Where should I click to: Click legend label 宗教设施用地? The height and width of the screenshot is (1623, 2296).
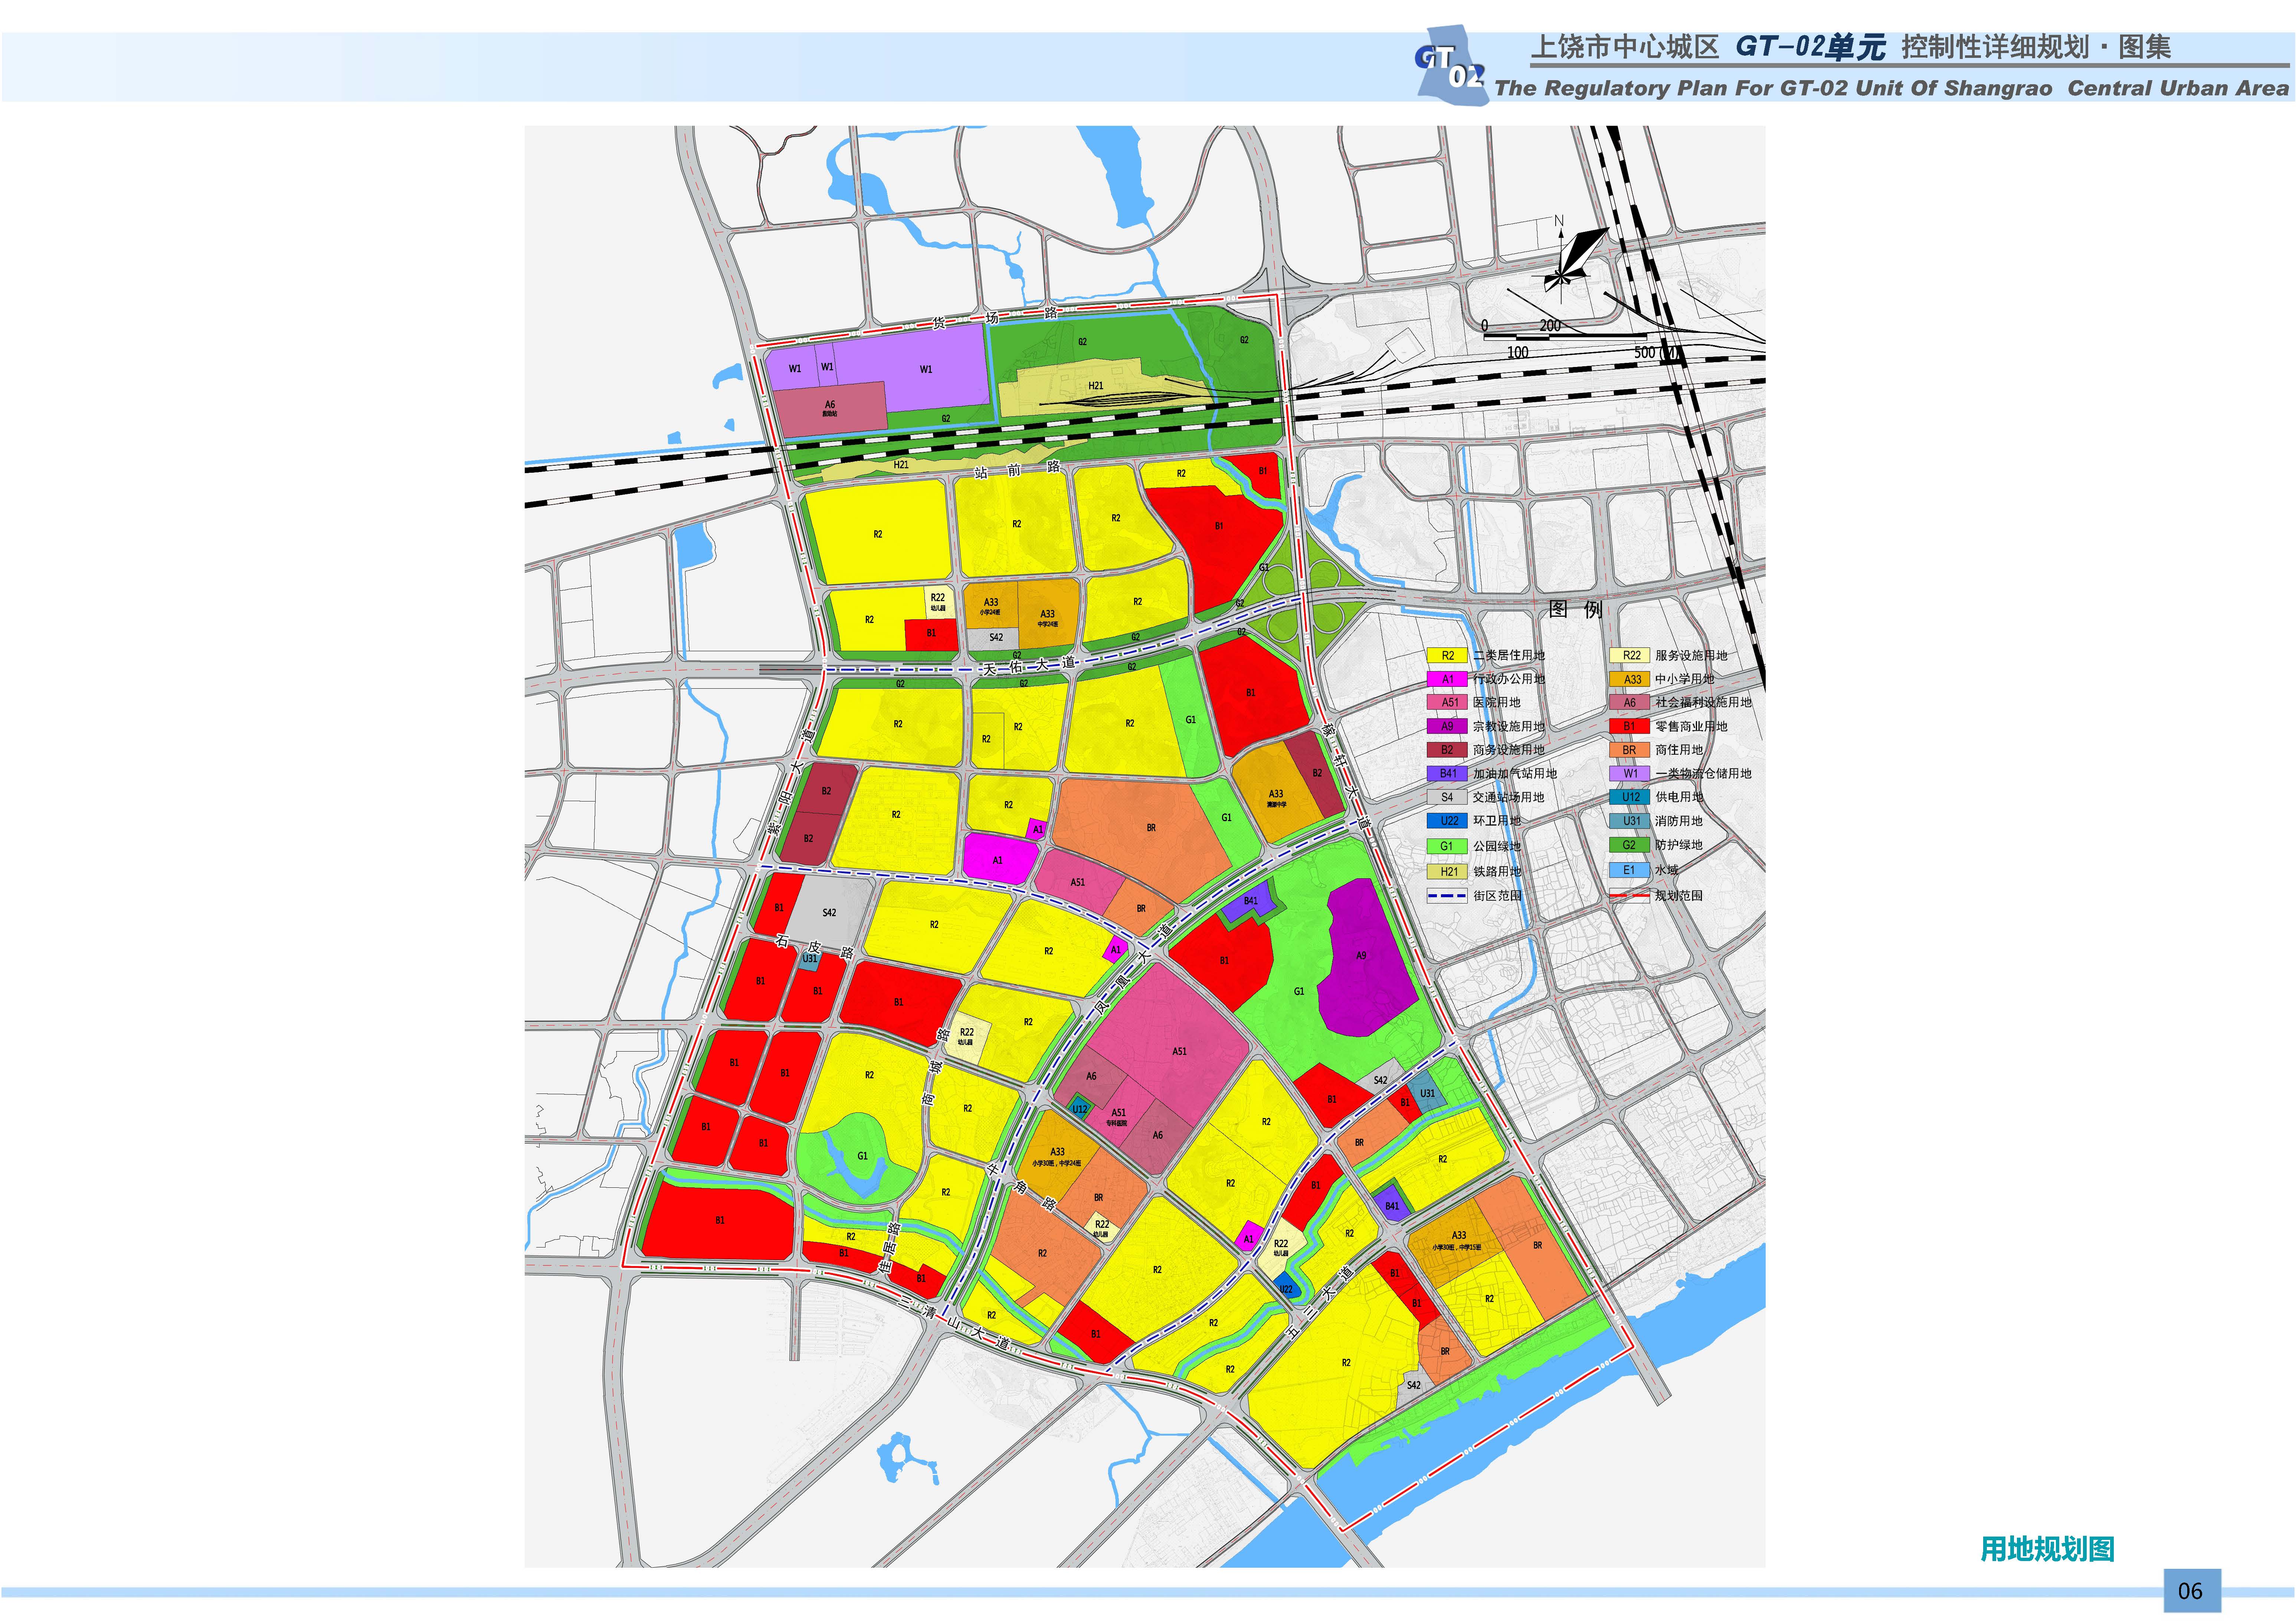pyautogui.click(x=1509, y=727)
